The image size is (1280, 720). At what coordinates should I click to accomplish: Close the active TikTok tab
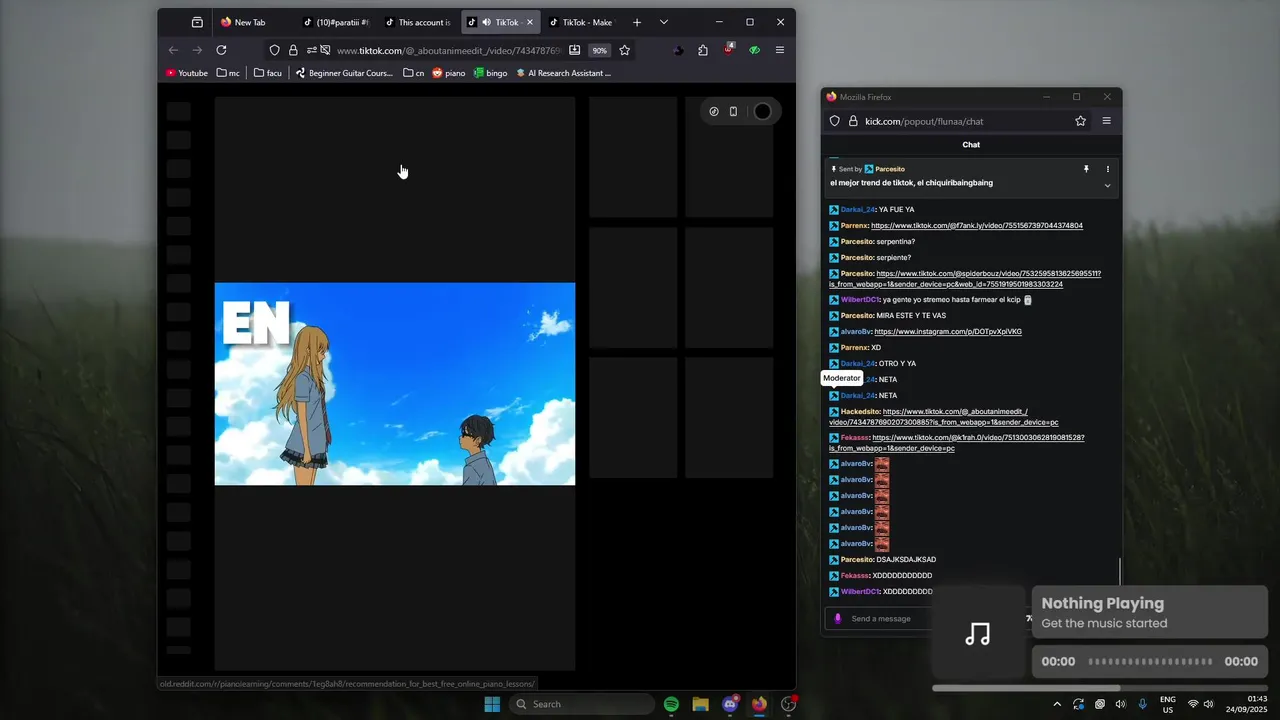coord(529,22)
